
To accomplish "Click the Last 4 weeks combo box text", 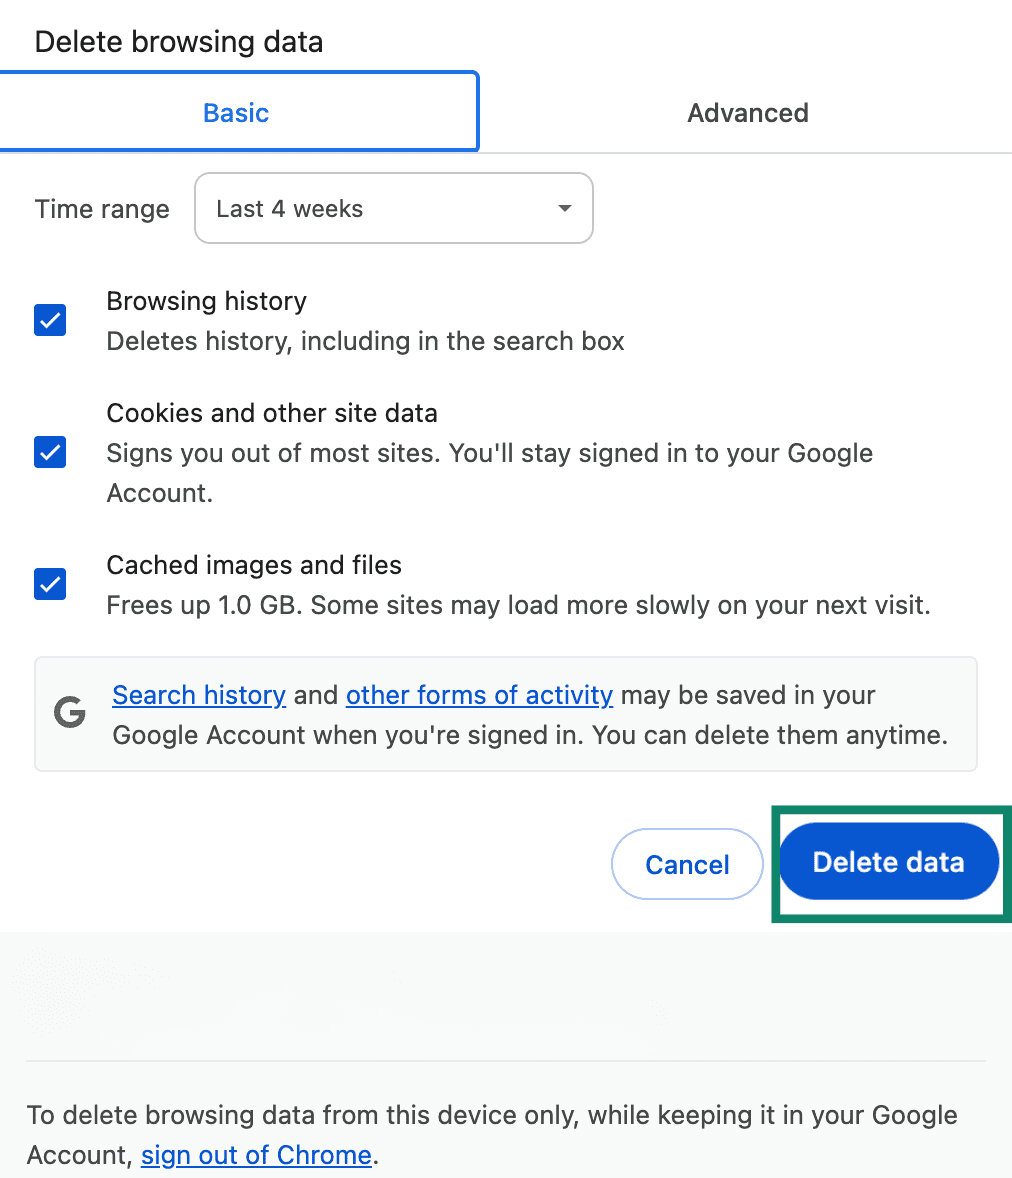I will [289, 208].
